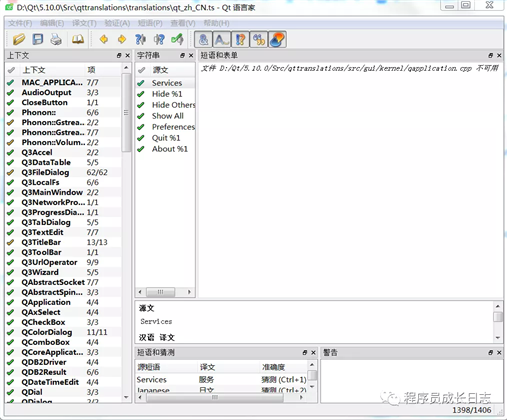Click the context list scrollbar up arrow

click(126, 68)
